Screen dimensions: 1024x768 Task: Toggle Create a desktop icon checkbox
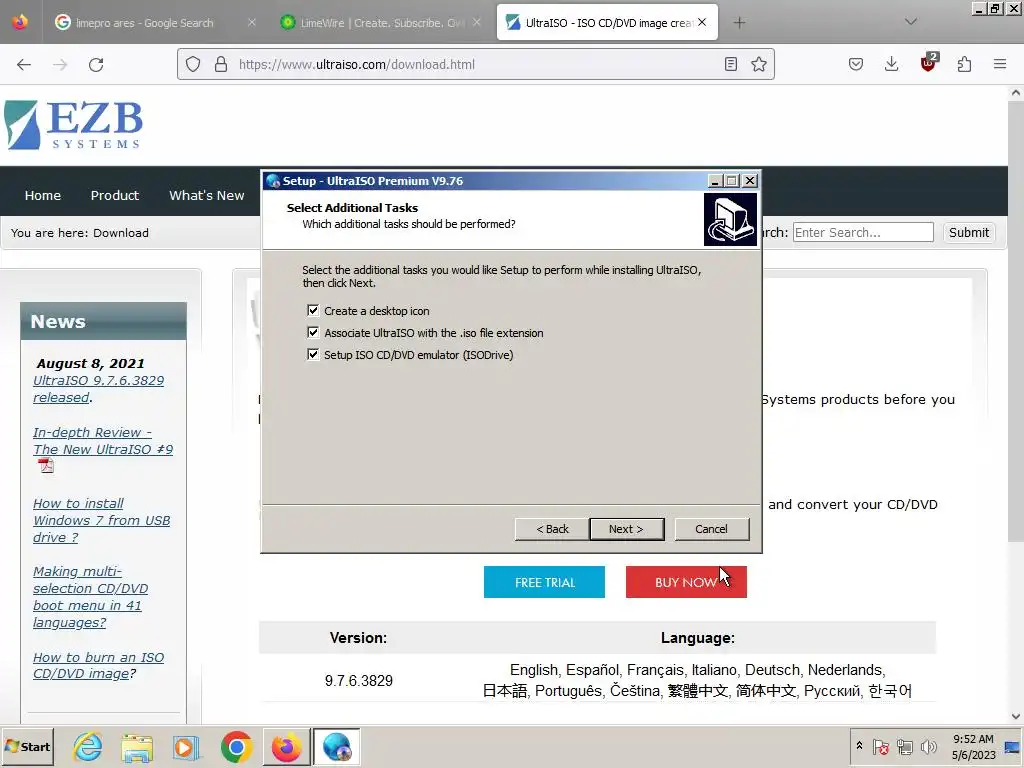pyautogui.click(x=313, y=310)
